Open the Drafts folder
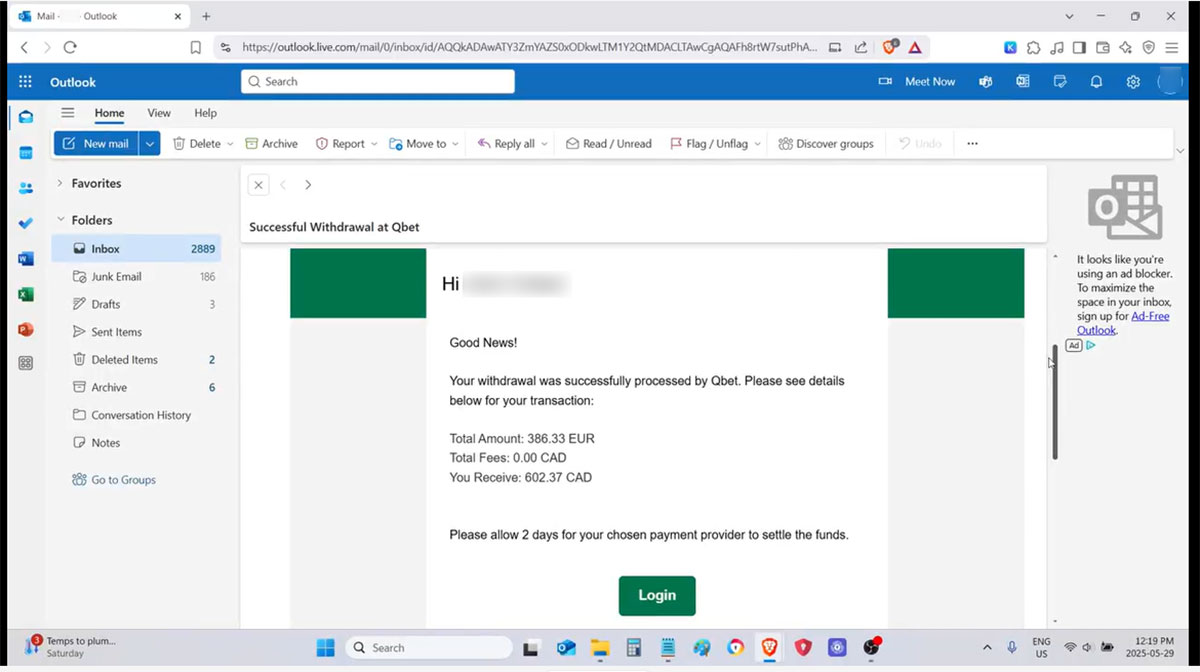This screenshot has height=672, width=1200. tap(136, 304)
